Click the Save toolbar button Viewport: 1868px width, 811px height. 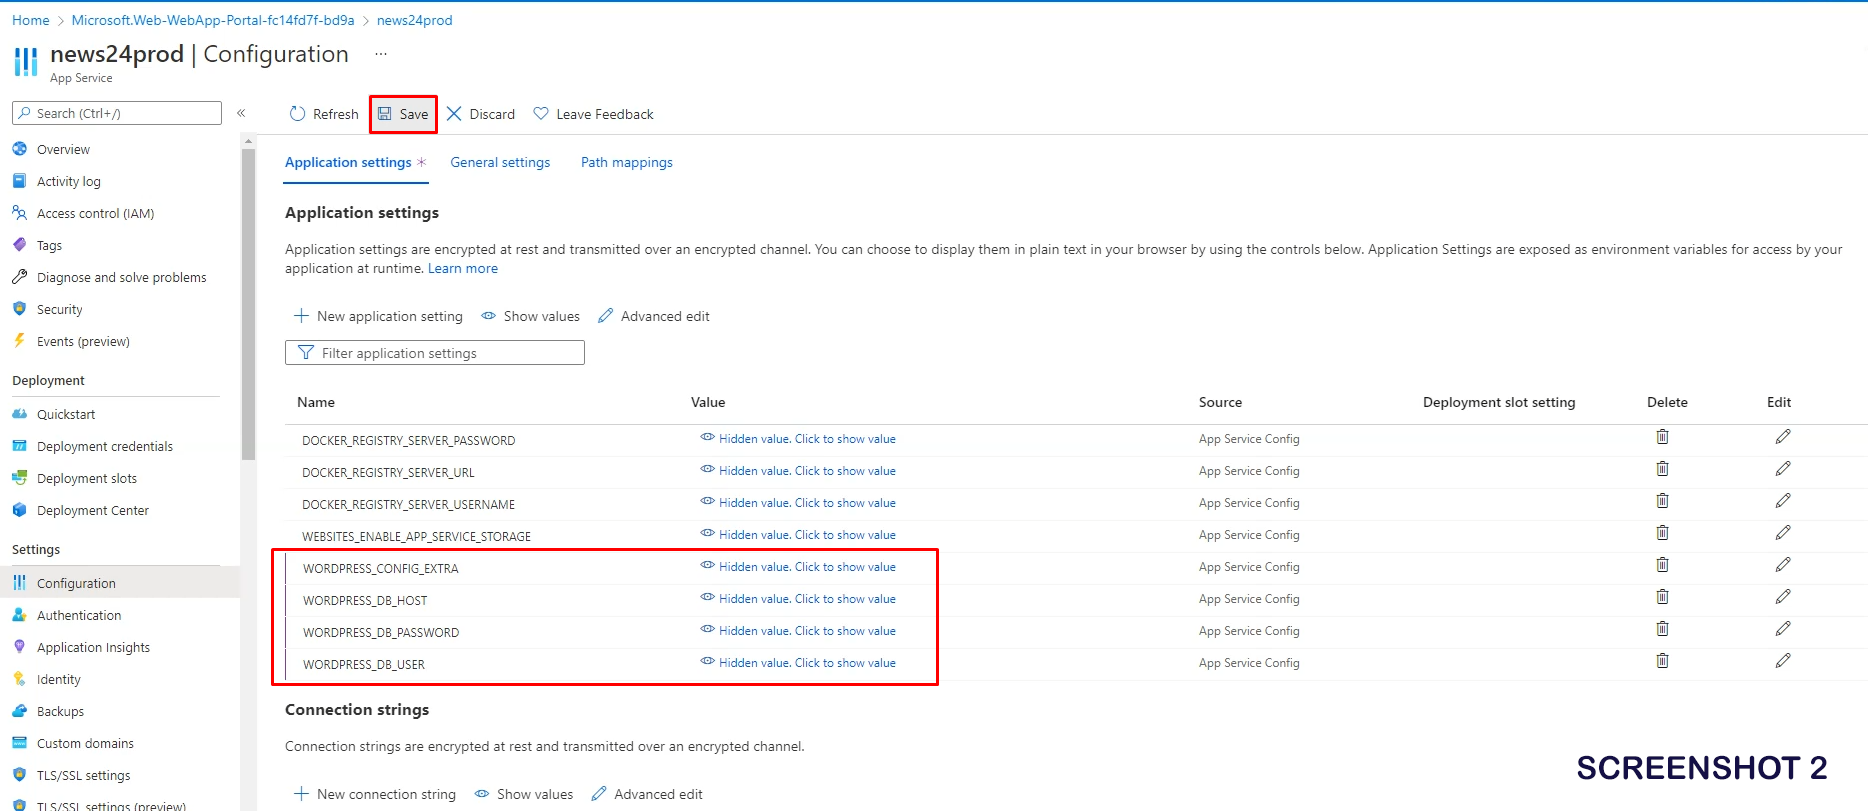click(403, 114)
